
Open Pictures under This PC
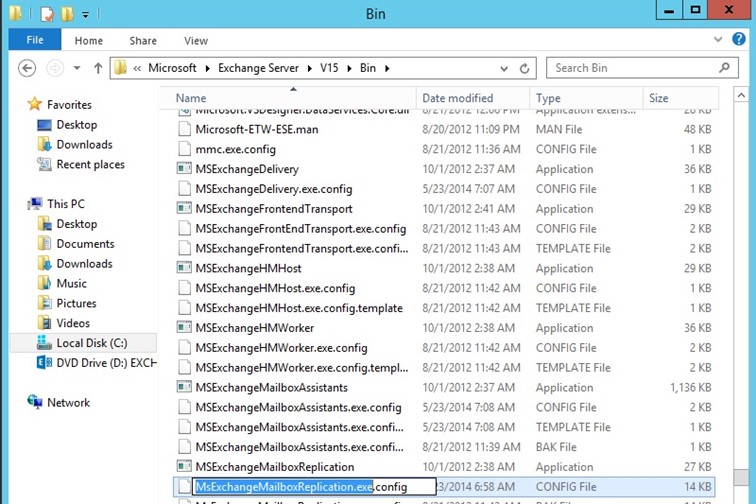pos(76,303)
